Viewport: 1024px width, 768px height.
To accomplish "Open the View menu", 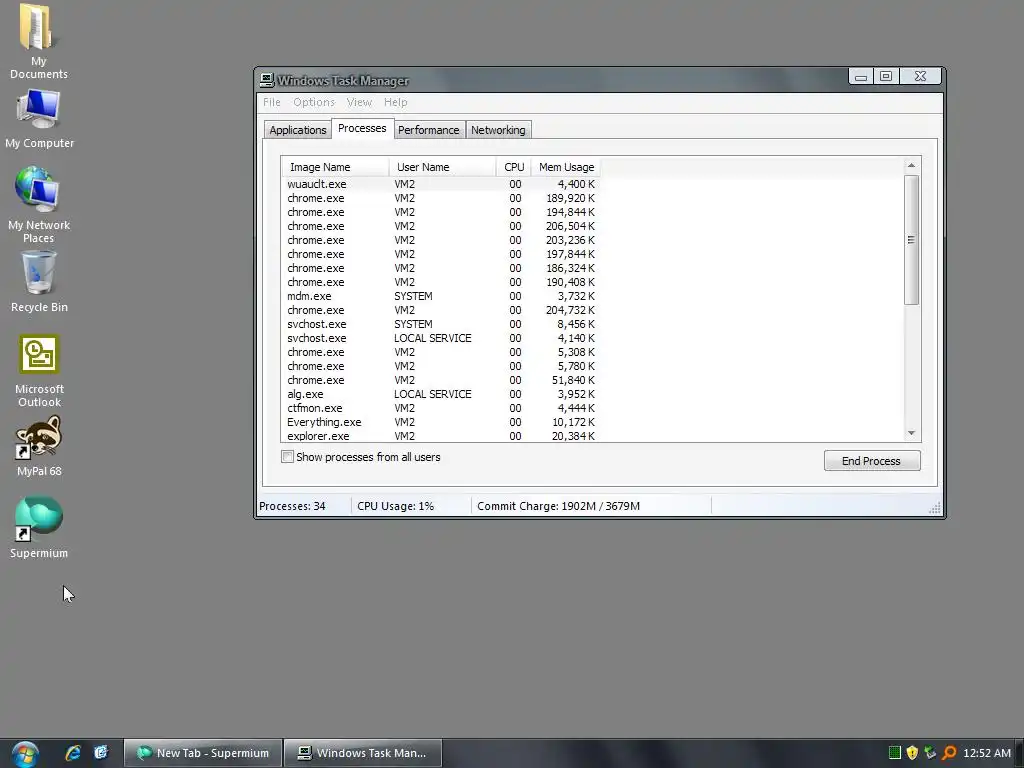I will [359, 103].
